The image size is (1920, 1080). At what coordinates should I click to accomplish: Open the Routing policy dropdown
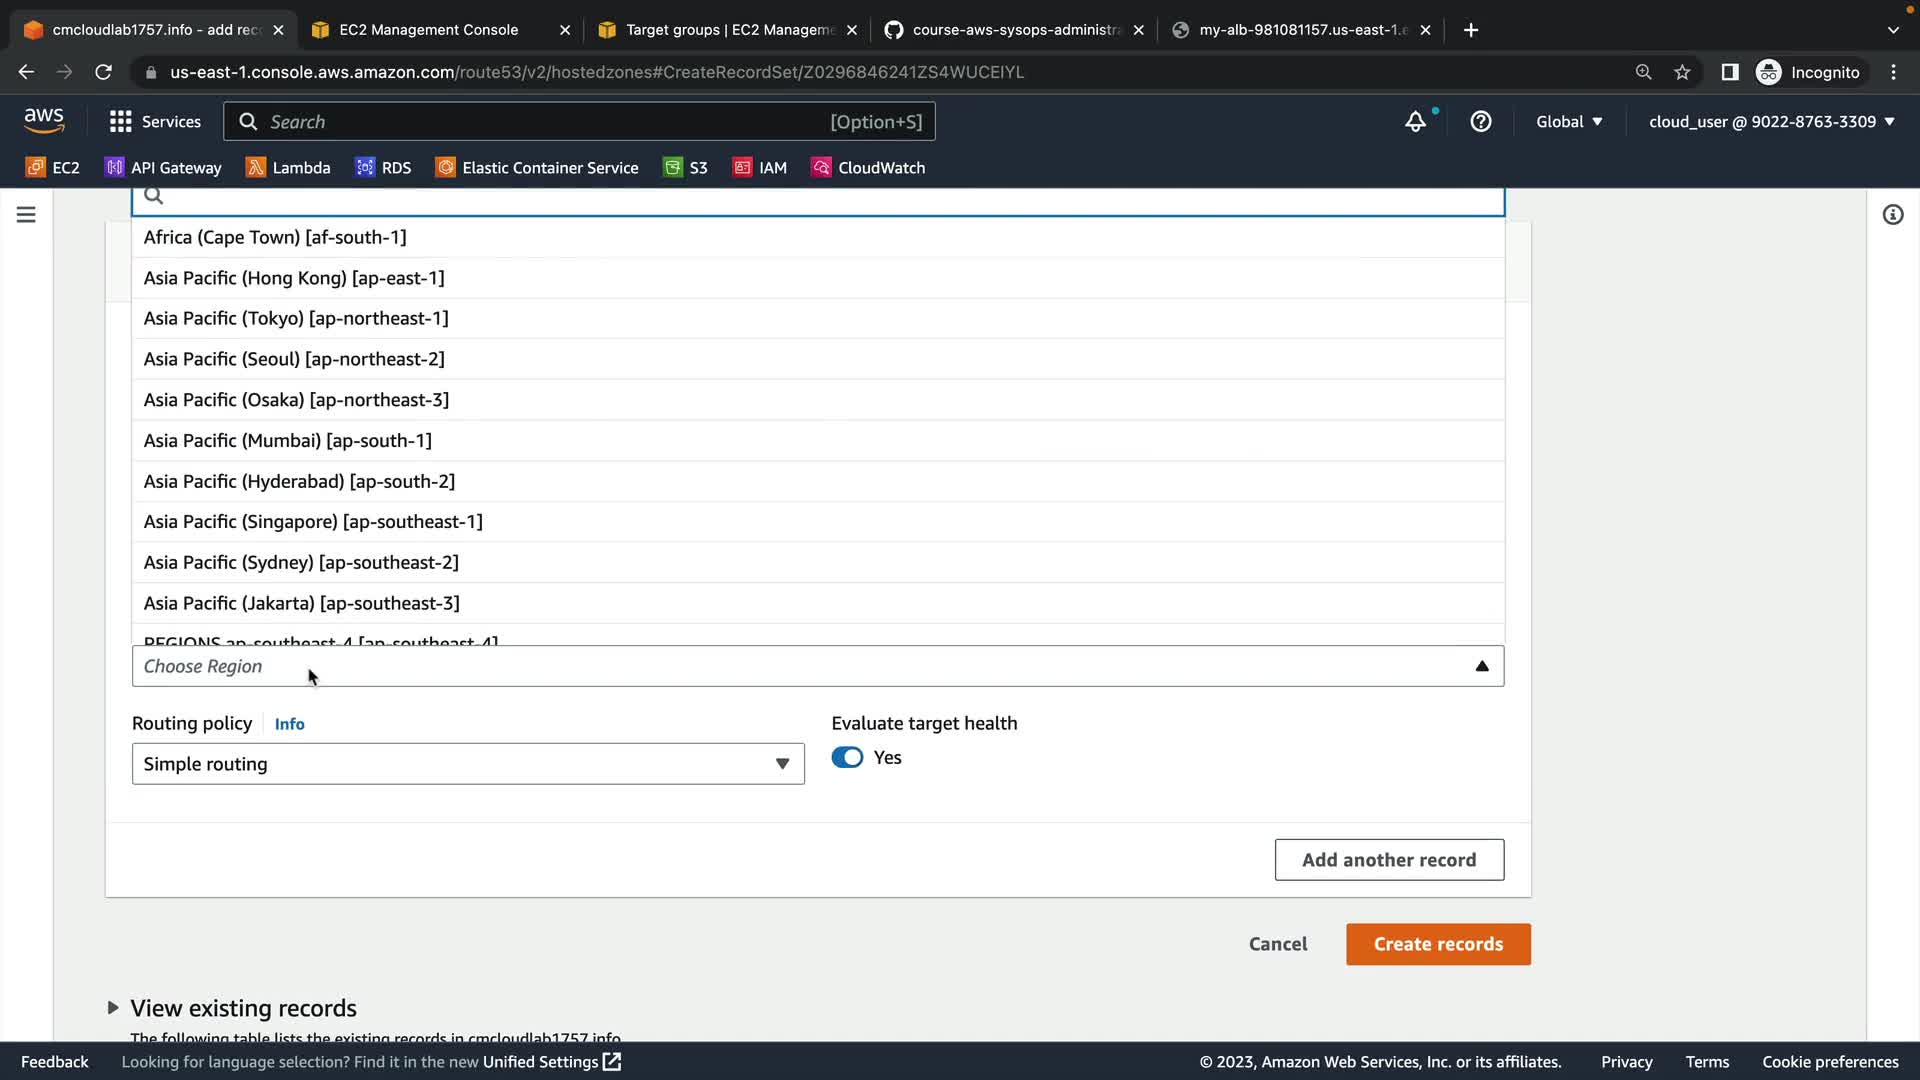click(467, 764)
